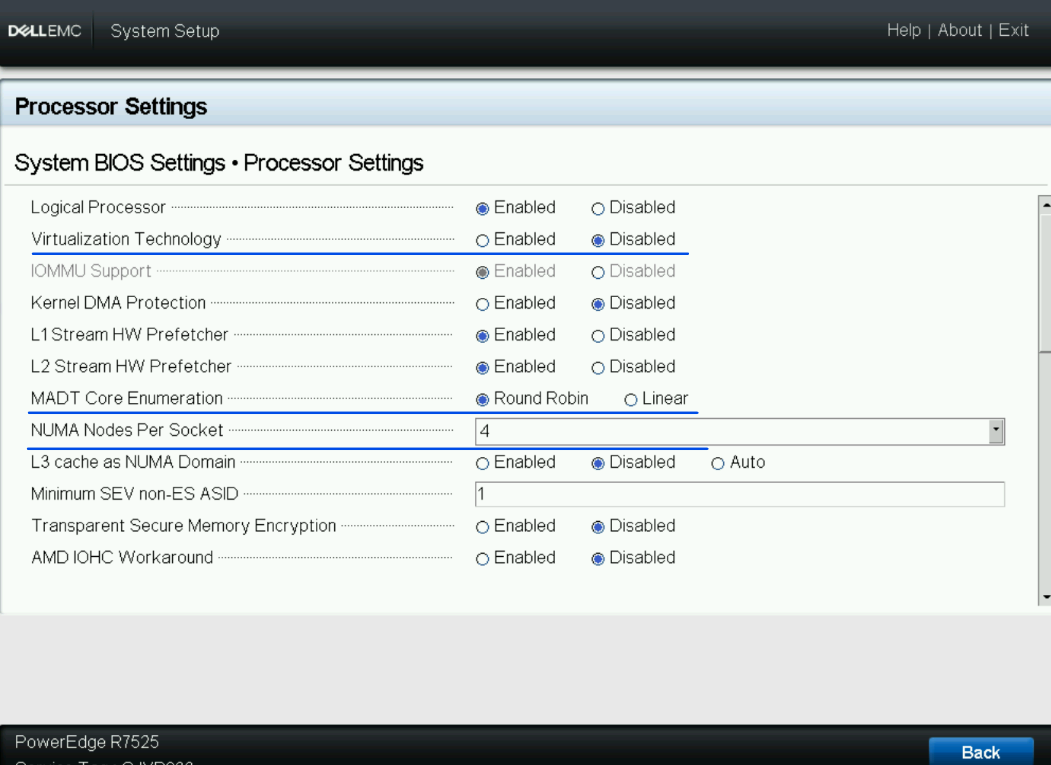Open the NUMA Nodes Per Socket dropdown
This screenshot has width=1051, height=765.
pyautogui.click(x=996, y=430)
